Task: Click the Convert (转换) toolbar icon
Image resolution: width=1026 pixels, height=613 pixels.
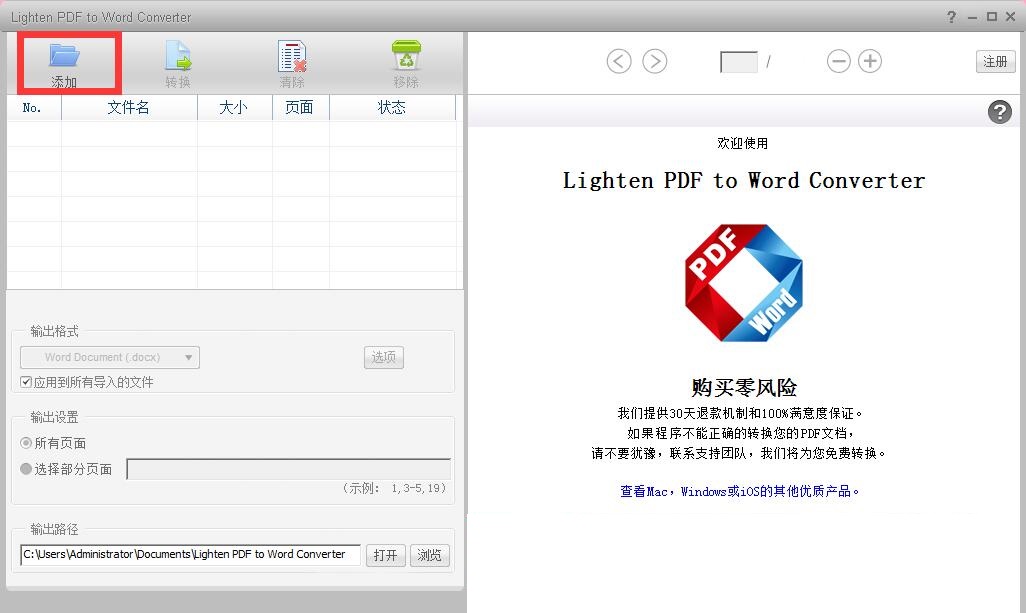Action: pyautogui.click(x=178, y=56)
